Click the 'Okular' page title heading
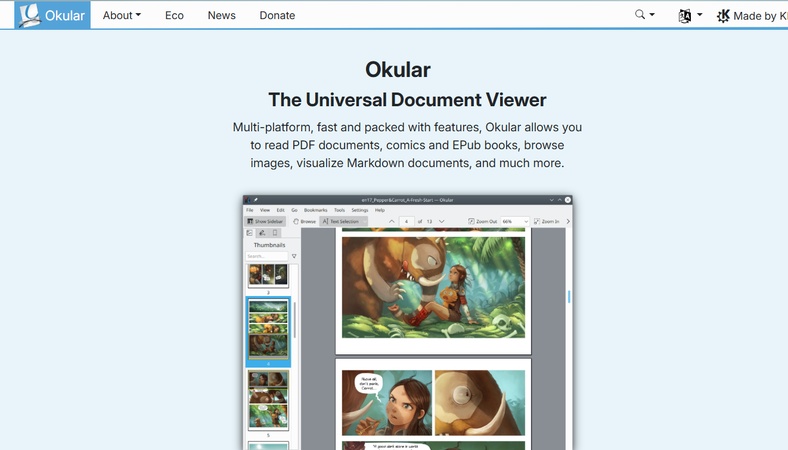 (x=398, y=70)
